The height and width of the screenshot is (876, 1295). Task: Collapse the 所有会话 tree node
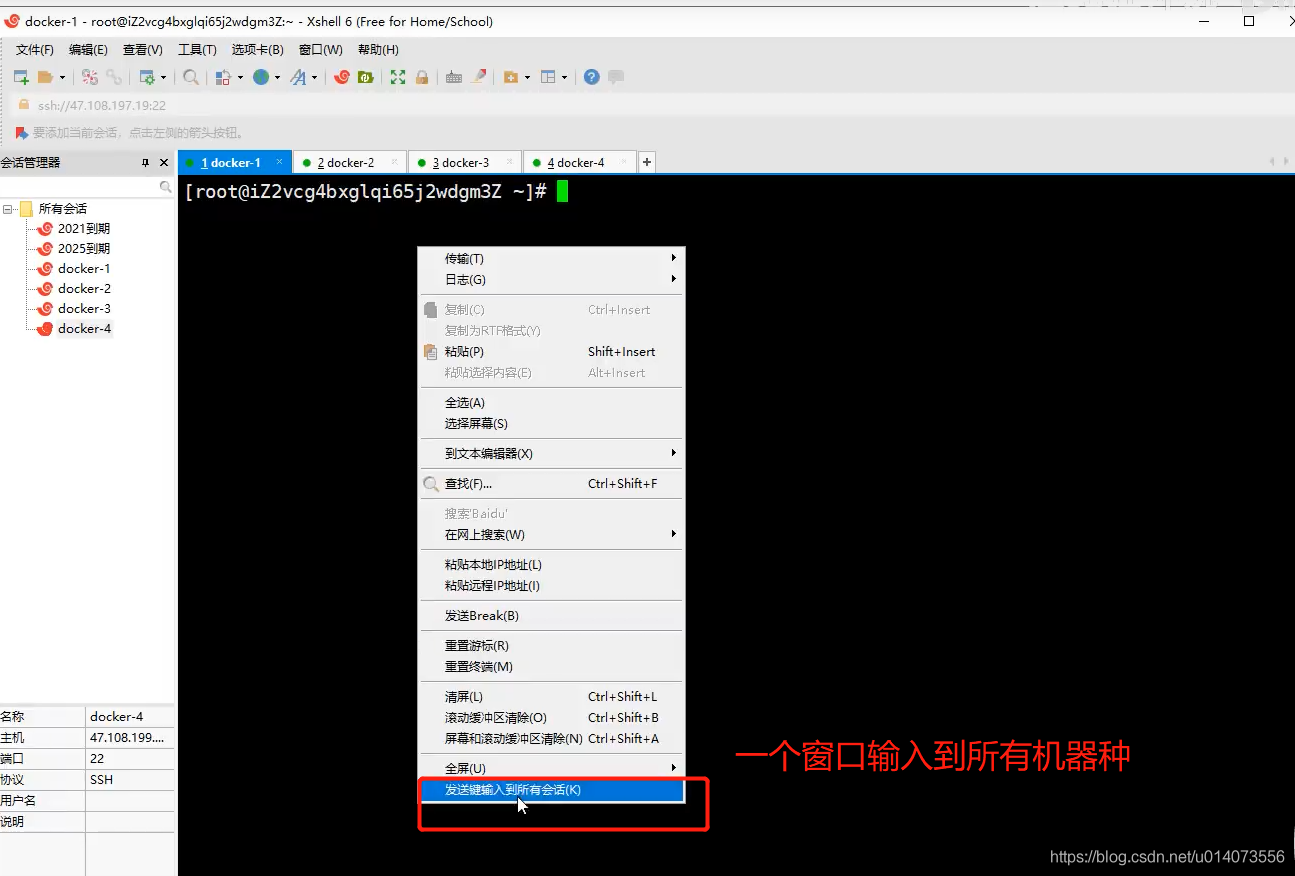tap(8, 209)
